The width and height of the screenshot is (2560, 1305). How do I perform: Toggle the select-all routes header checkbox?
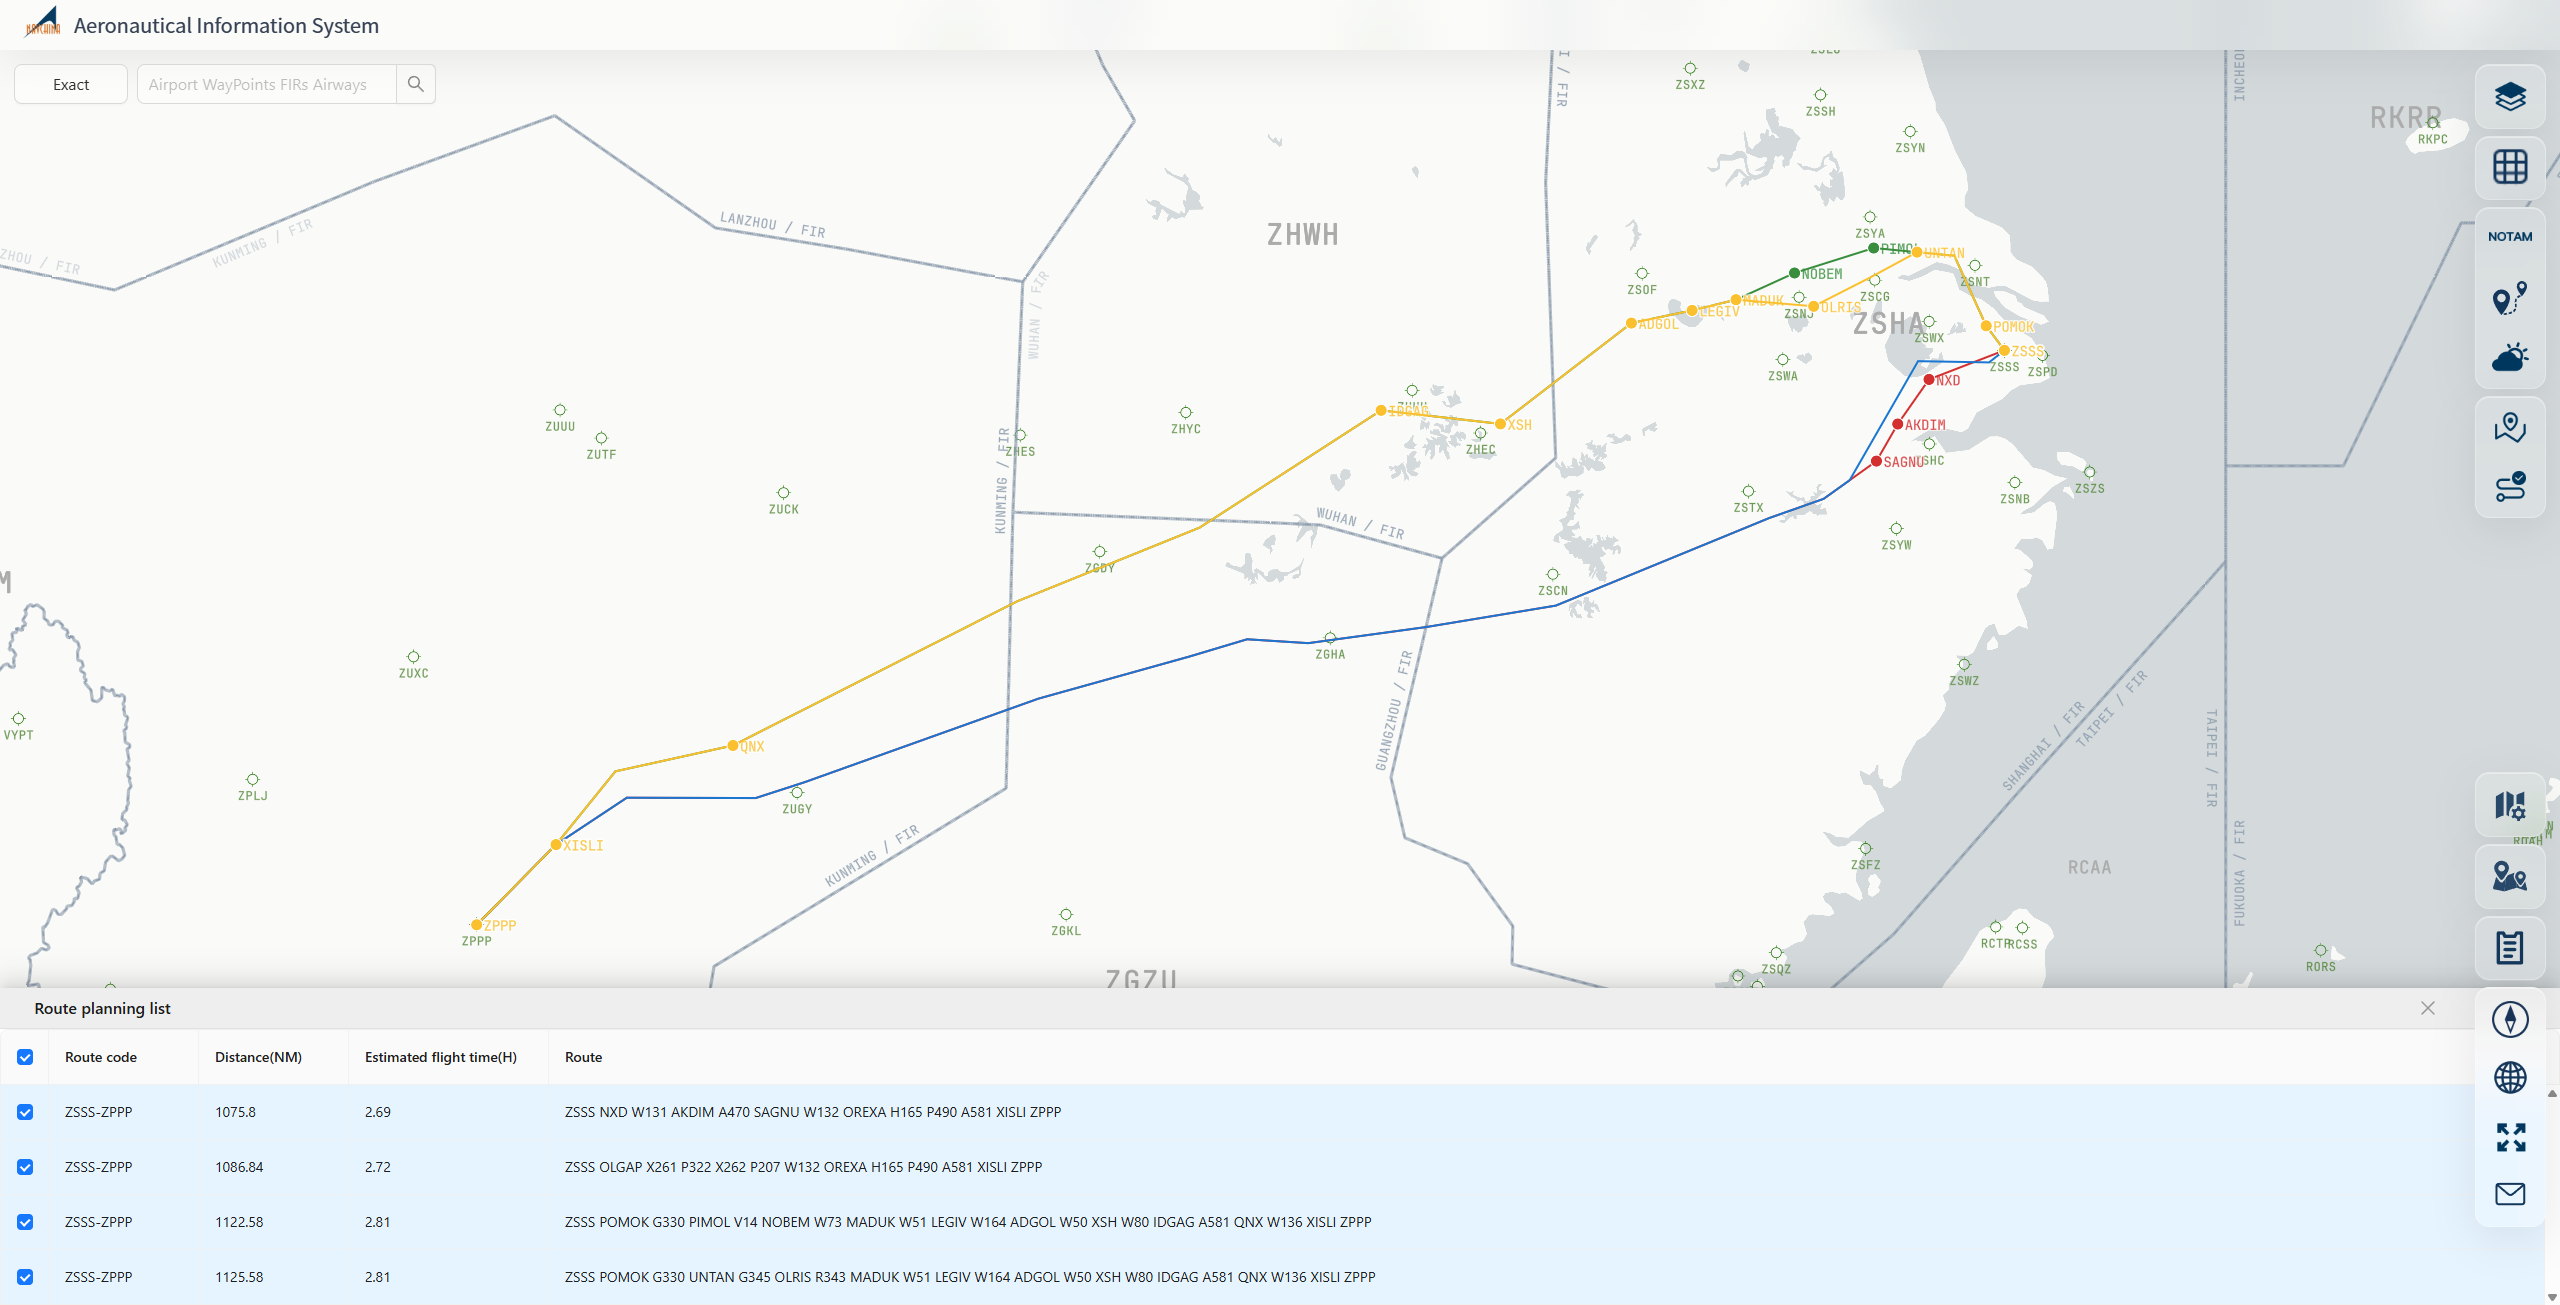coord(25,1057)
